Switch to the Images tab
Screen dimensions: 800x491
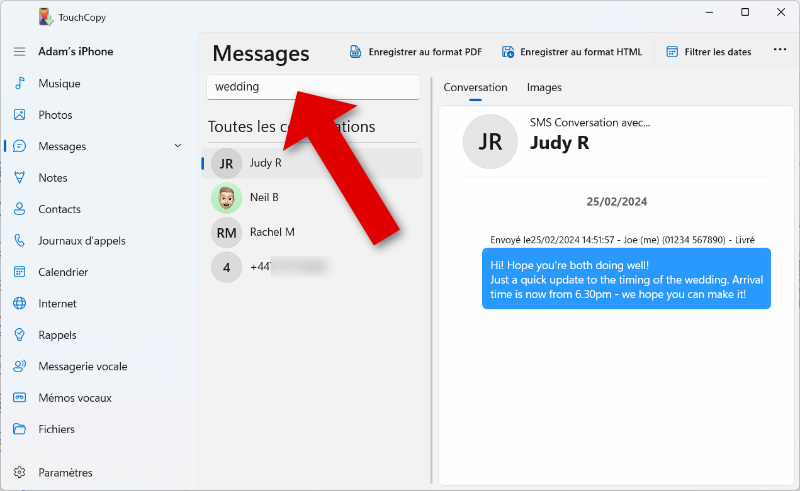tap(544, 88)
